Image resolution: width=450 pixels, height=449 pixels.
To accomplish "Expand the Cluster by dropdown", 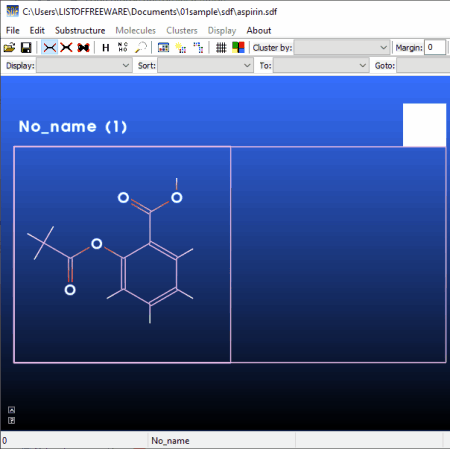I will point(342,48).
